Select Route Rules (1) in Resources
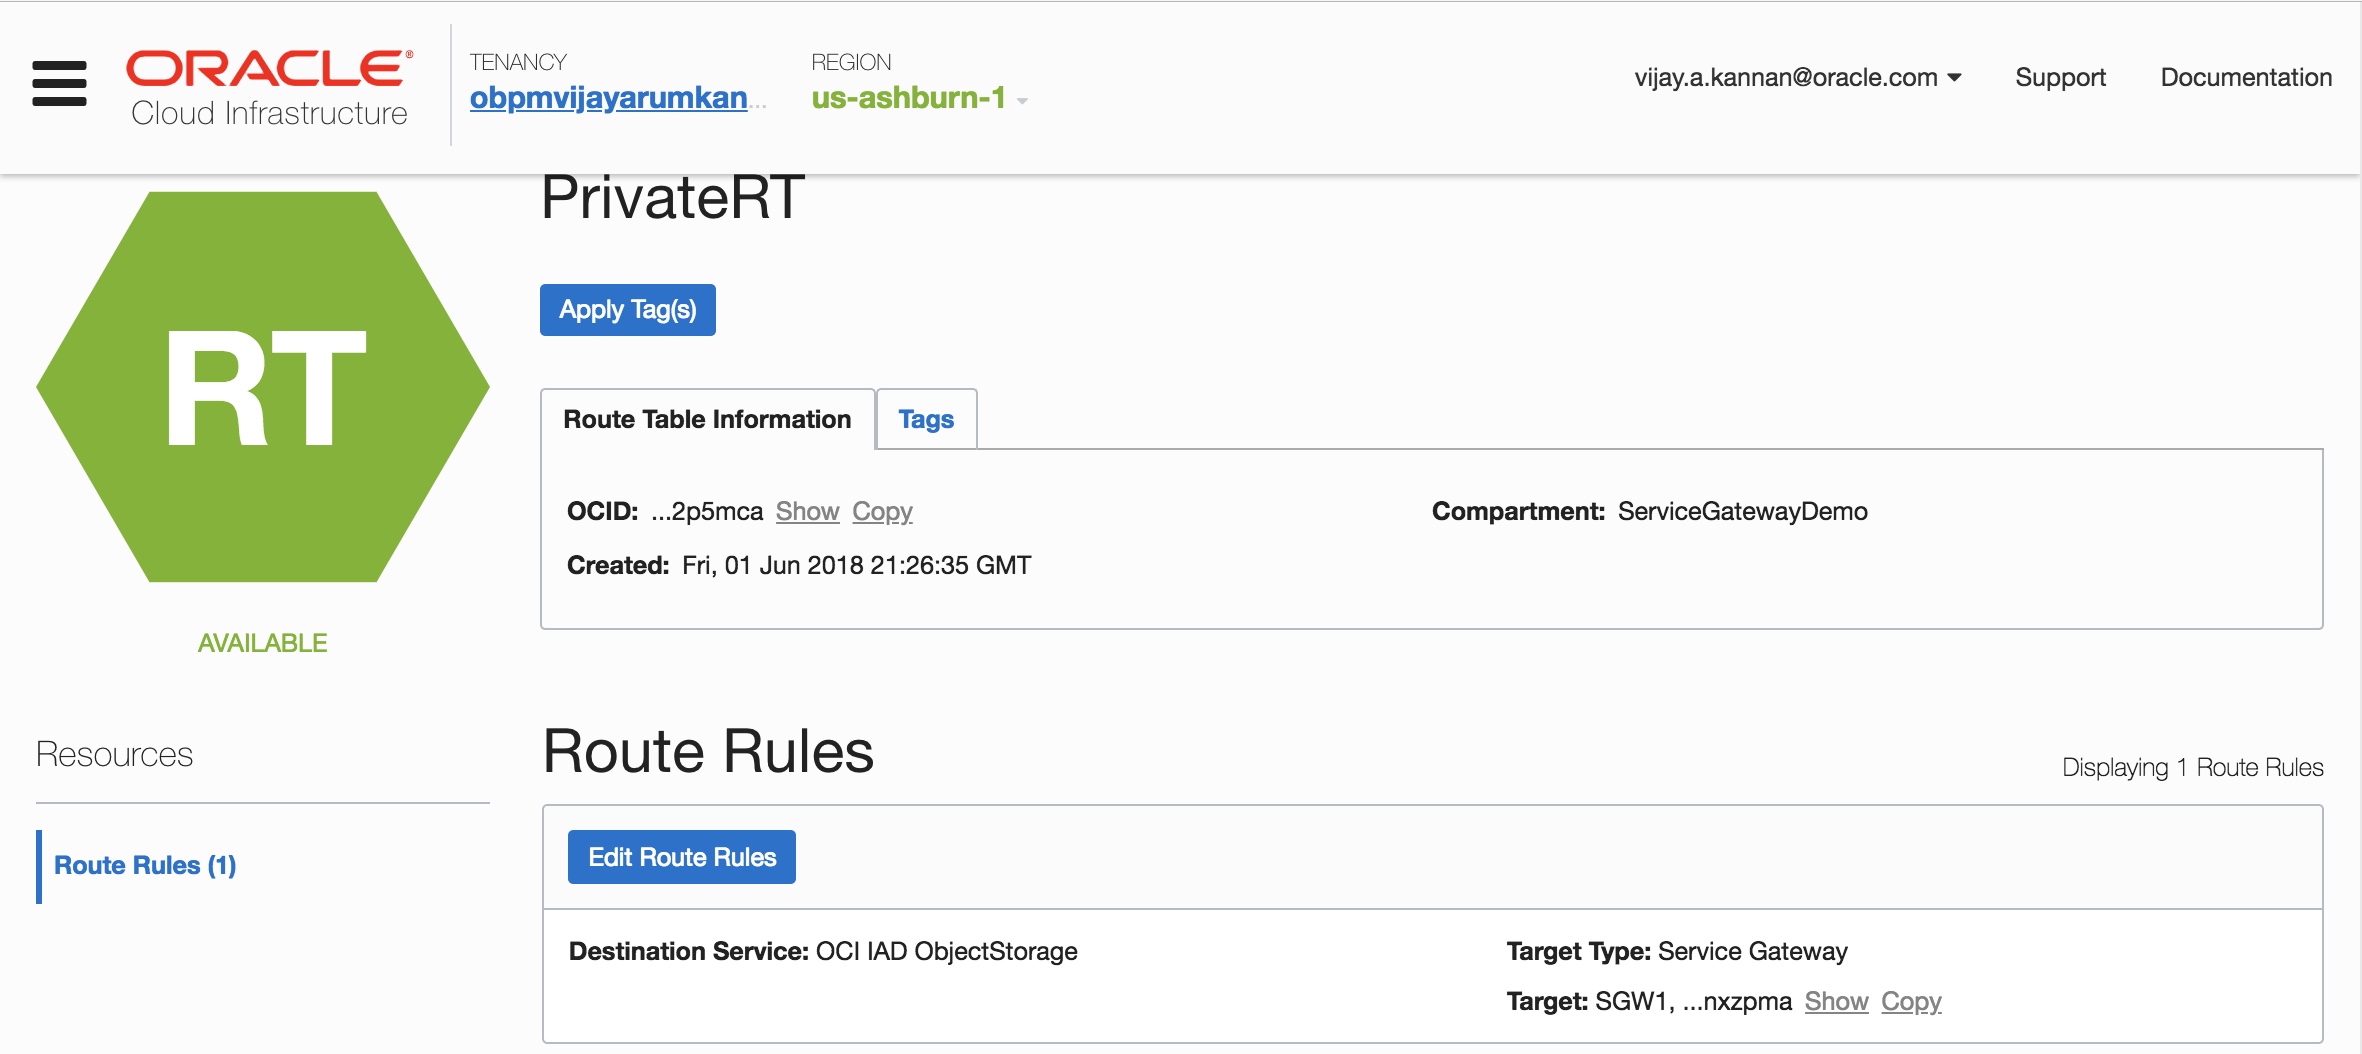 coord(145,865)
